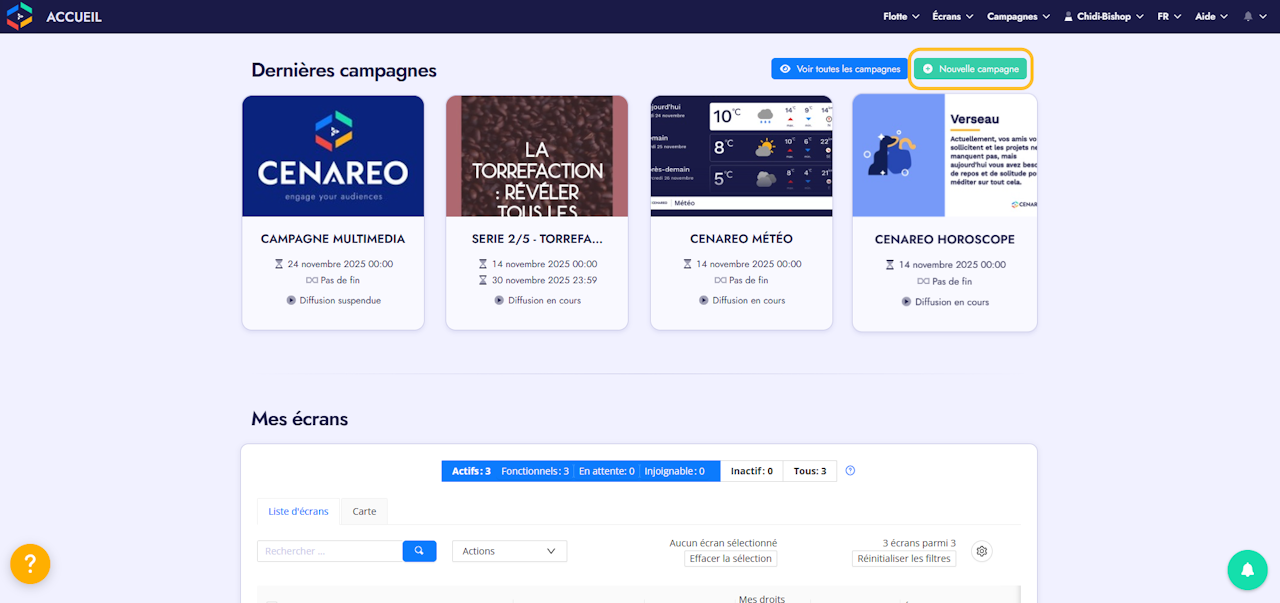Expand the Aide menu
The width and height of the screenshot is (1280, 603).
pos(1211,17)
